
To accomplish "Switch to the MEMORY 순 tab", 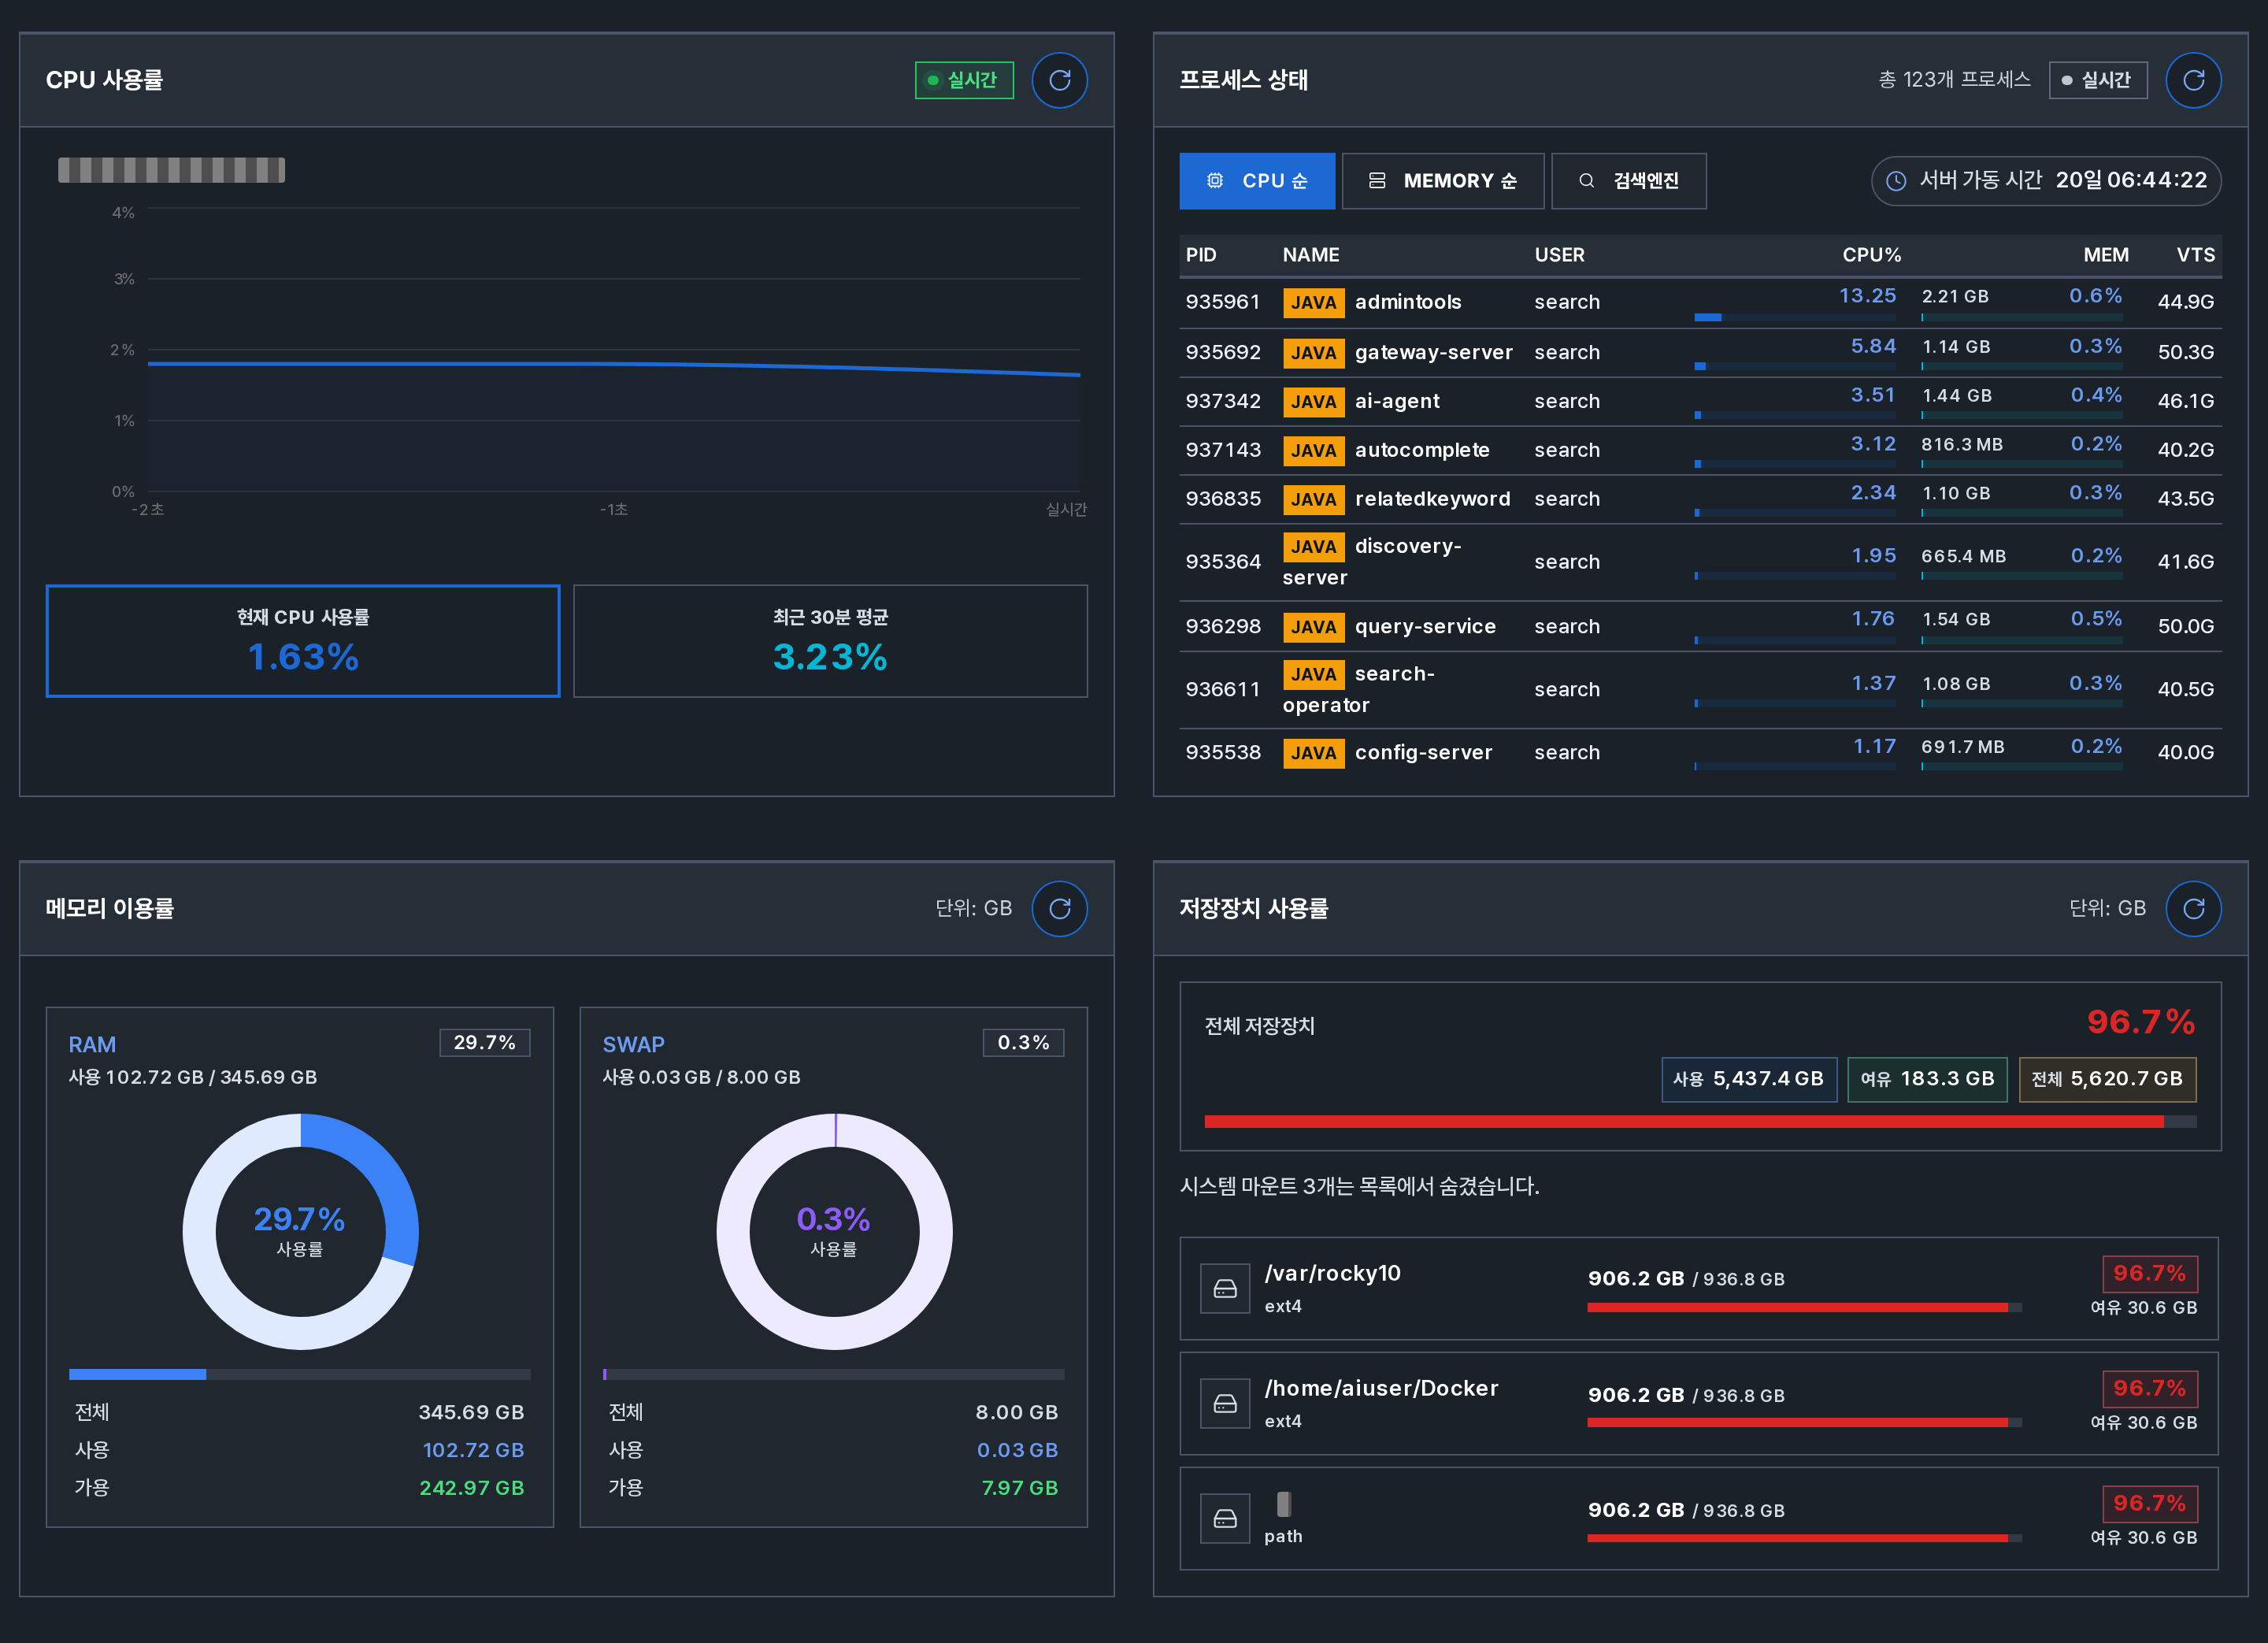I will coord(1443,181).
